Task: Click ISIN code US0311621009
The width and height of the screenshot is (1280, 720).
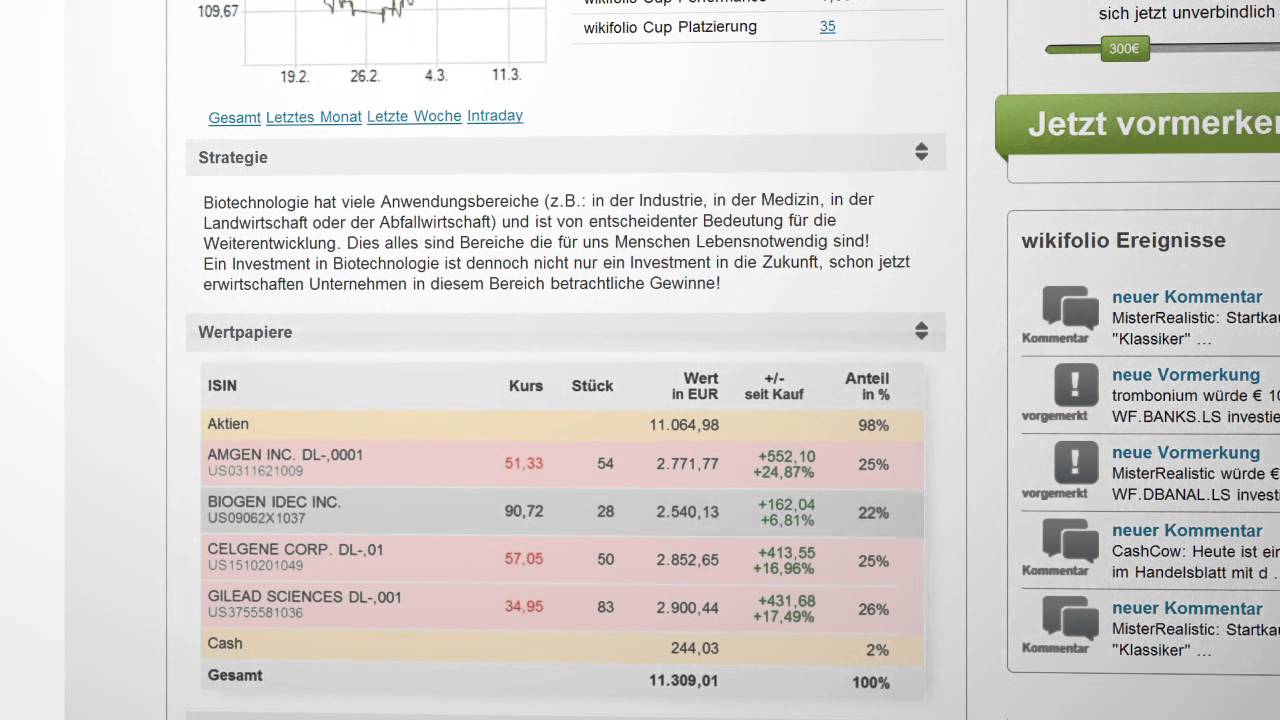Action: [x=255, y=471]
